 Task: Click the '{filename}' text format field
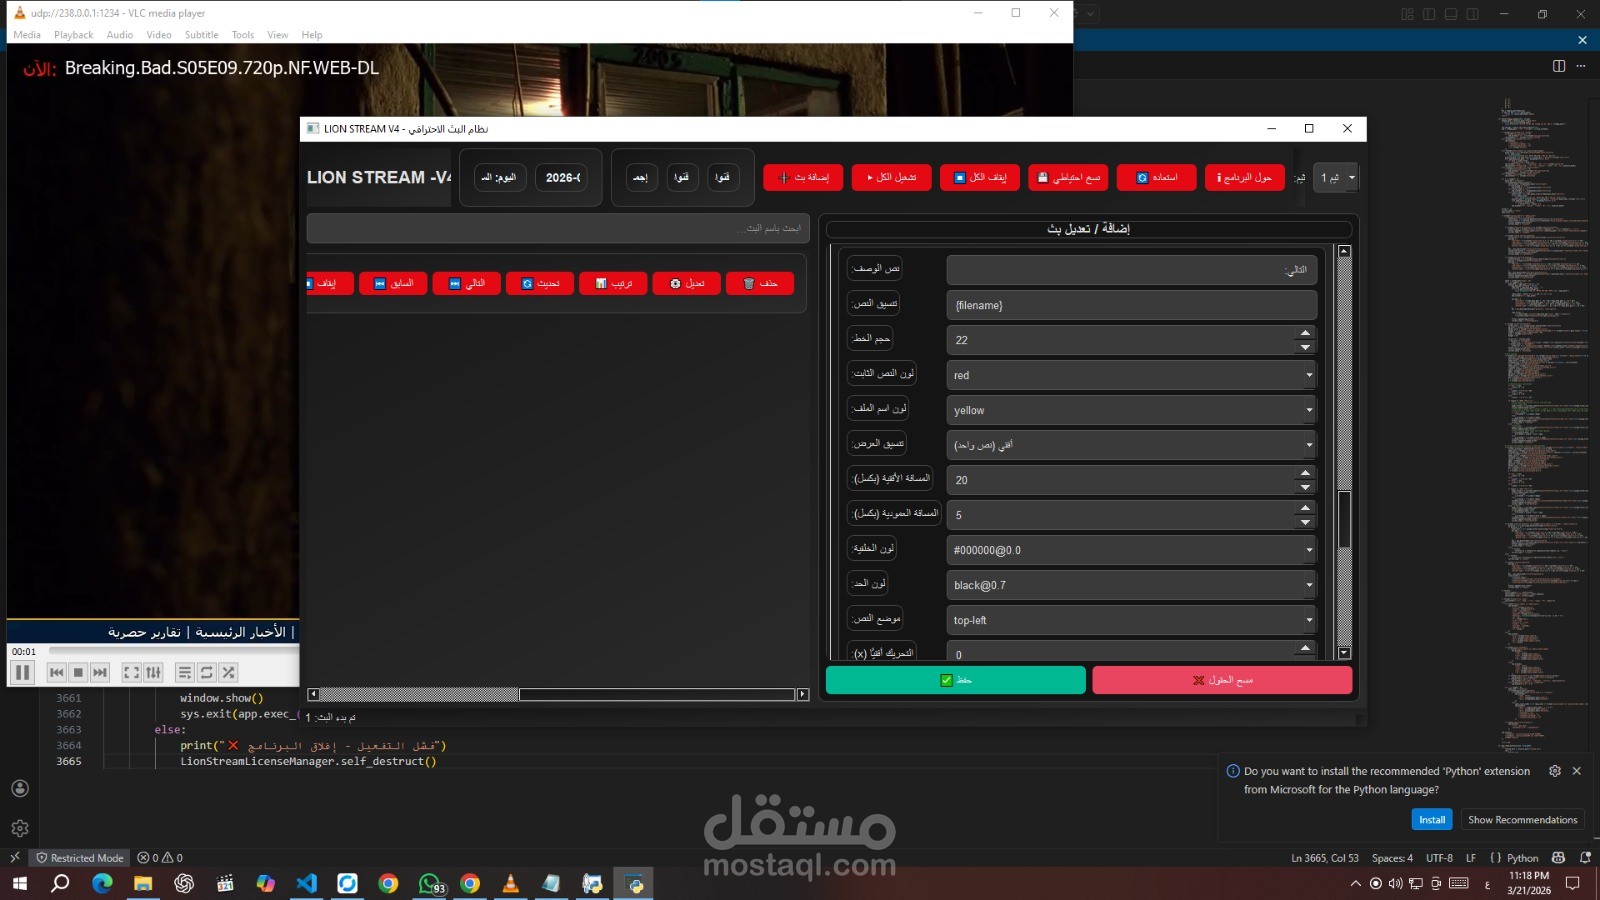(1132, 305)
